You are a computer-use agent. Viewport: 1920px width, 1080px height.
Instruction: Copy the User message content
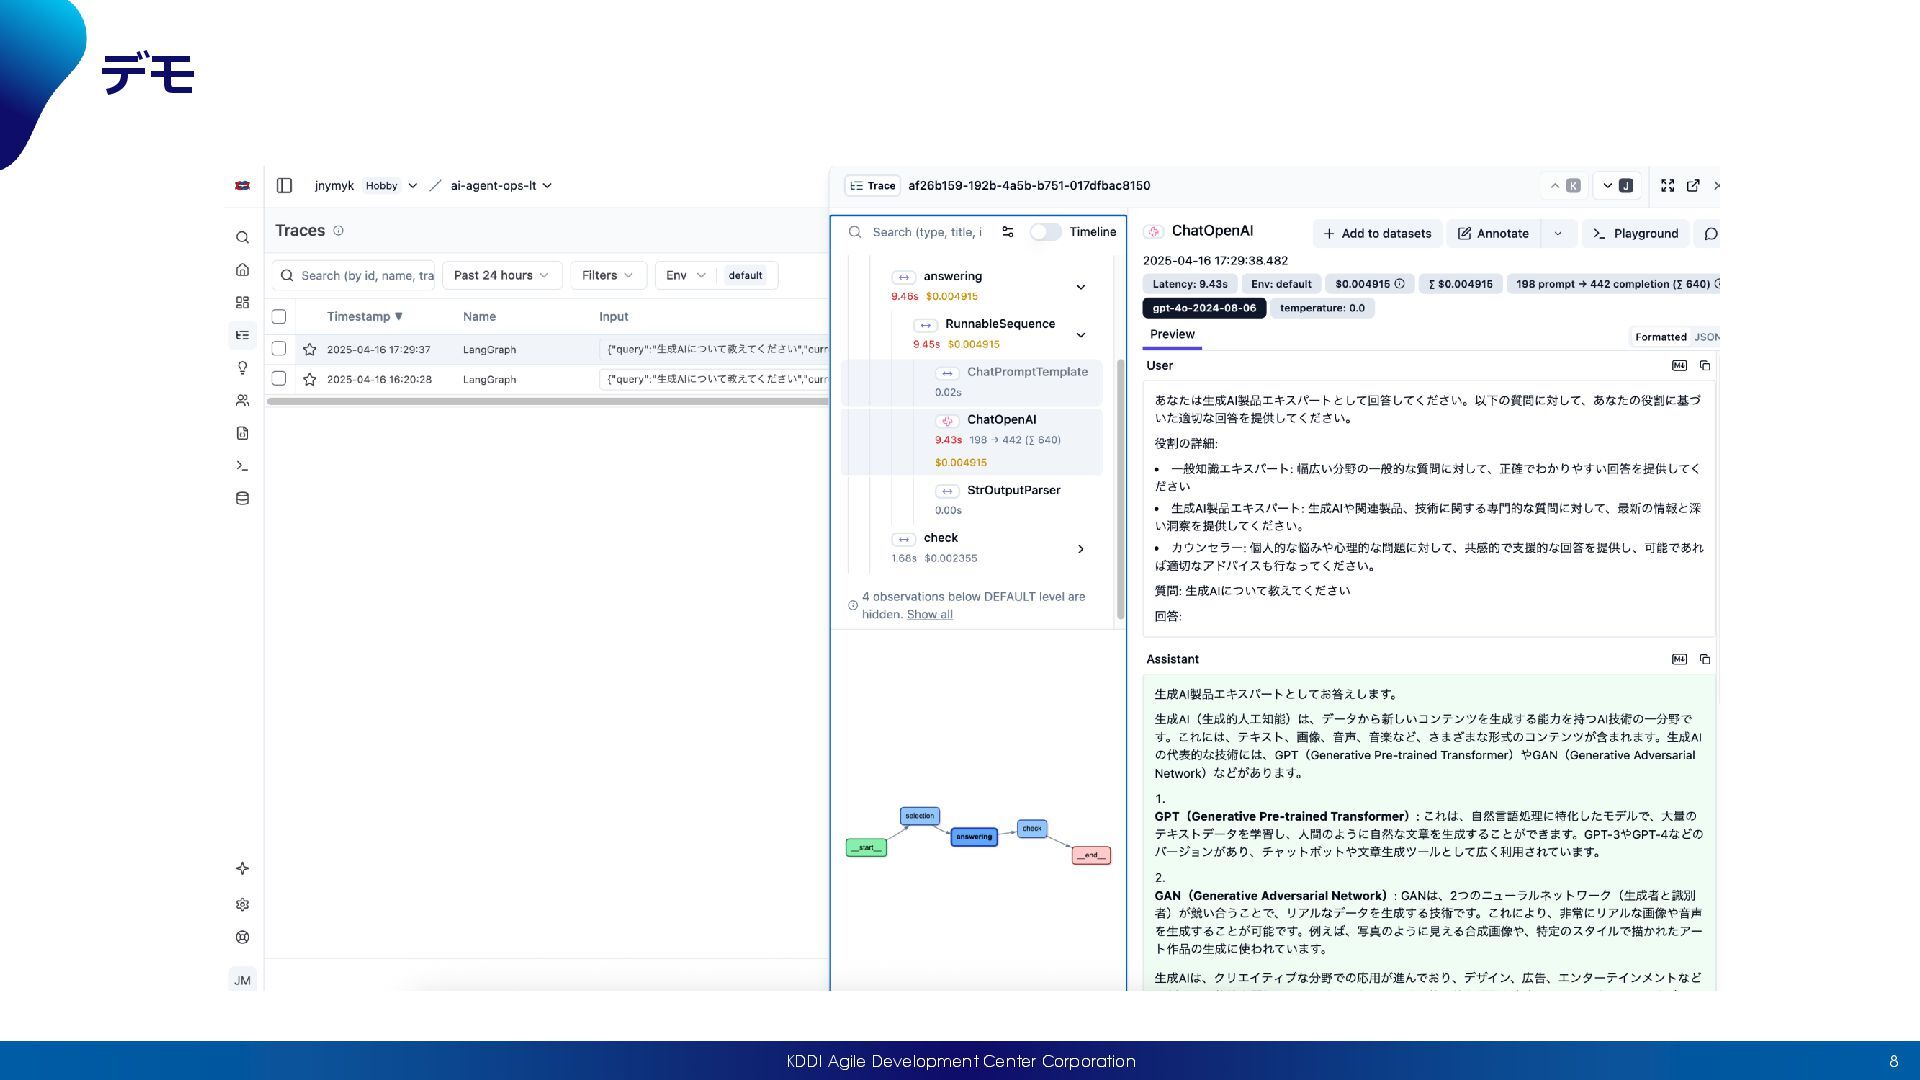click(x=1705, y=366)
